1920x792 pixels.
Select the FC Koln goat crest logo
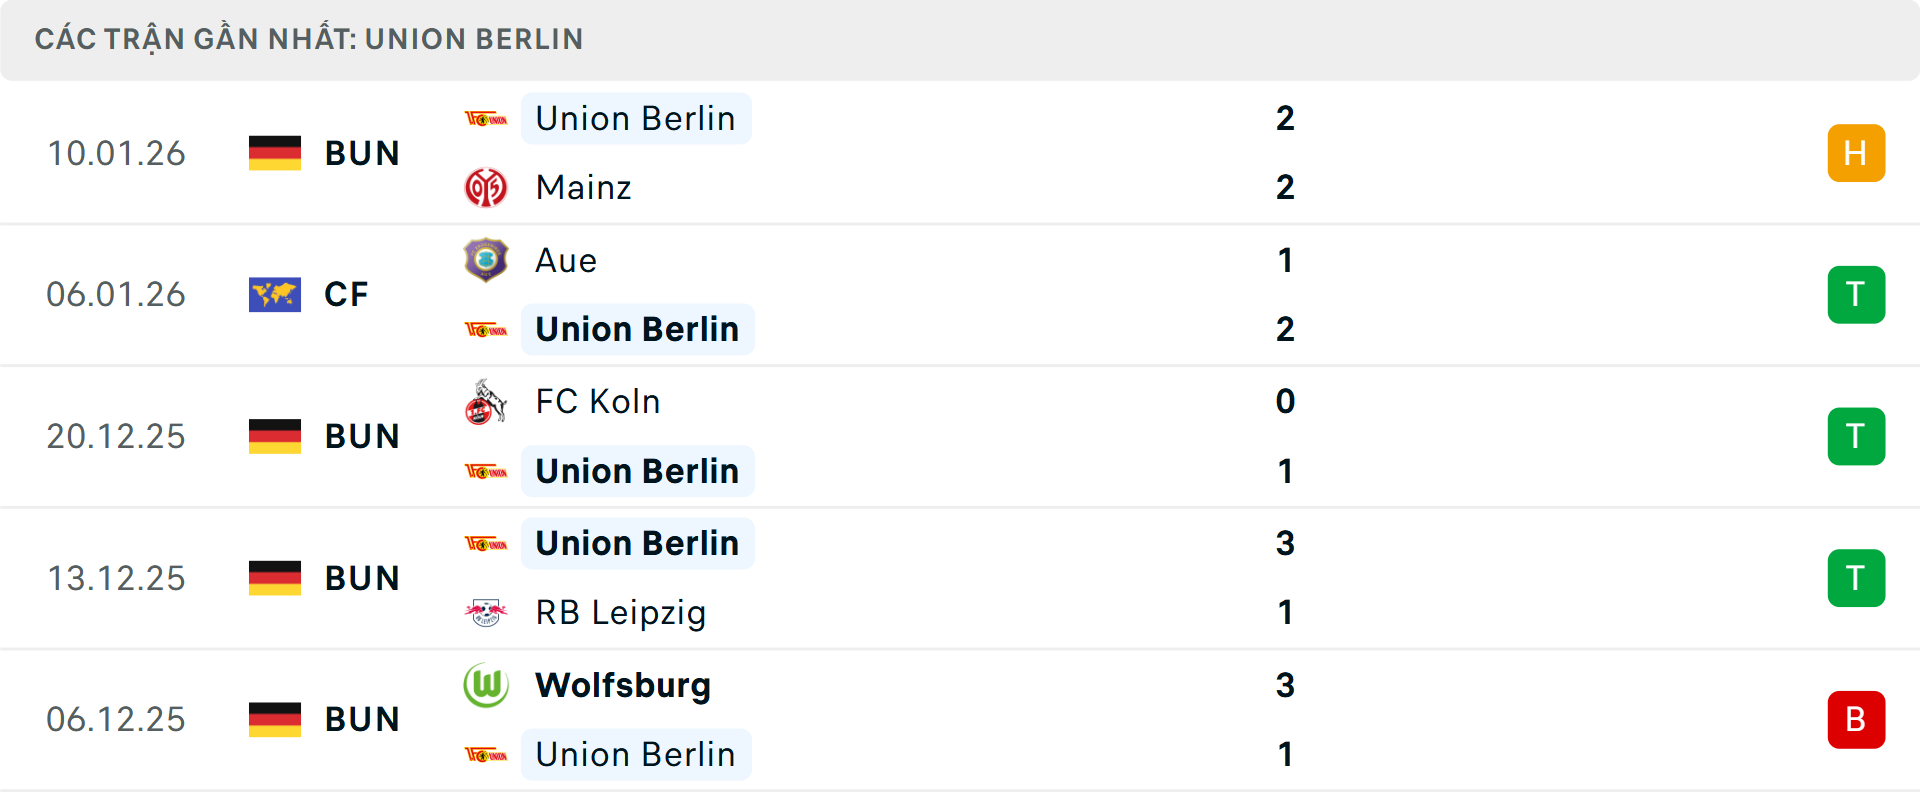tap(487, 401)
